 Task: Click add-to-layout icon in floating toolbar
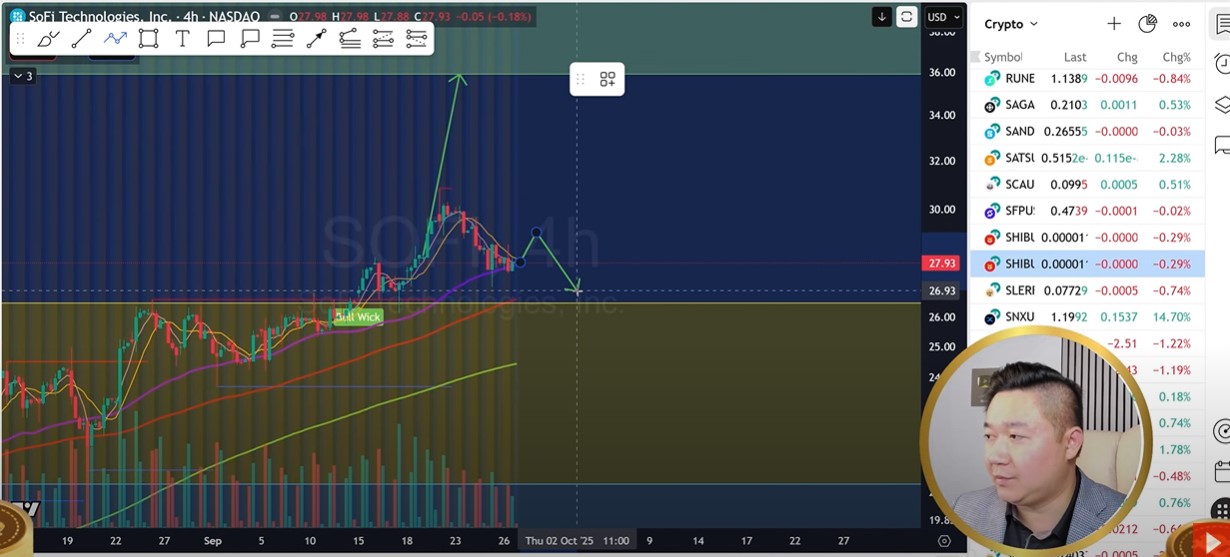click(x=607, y=79)
